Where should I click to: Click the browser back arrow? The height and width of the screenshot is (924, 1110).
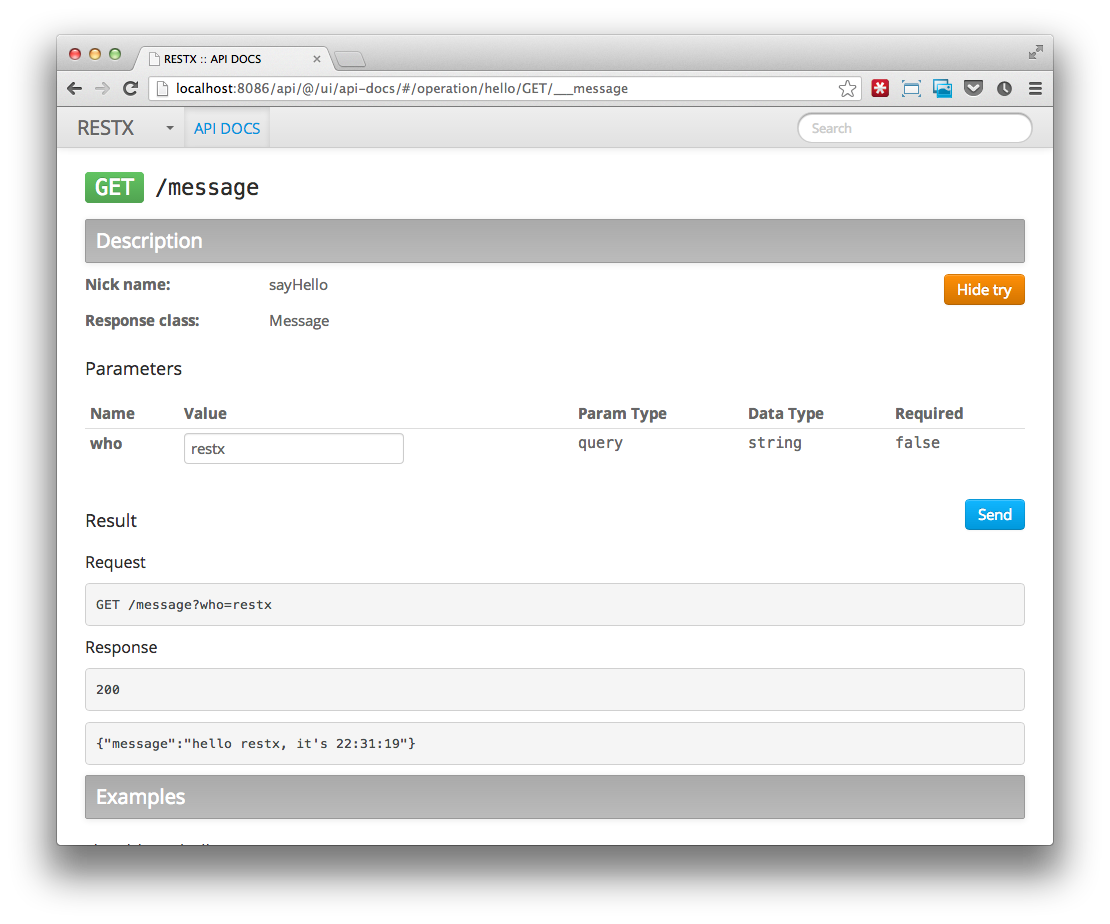tap(75, 89)
